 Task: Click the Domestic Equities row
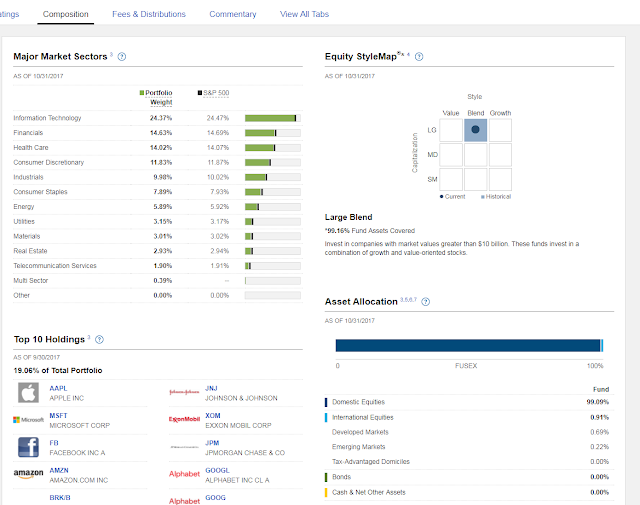[469, 402]
